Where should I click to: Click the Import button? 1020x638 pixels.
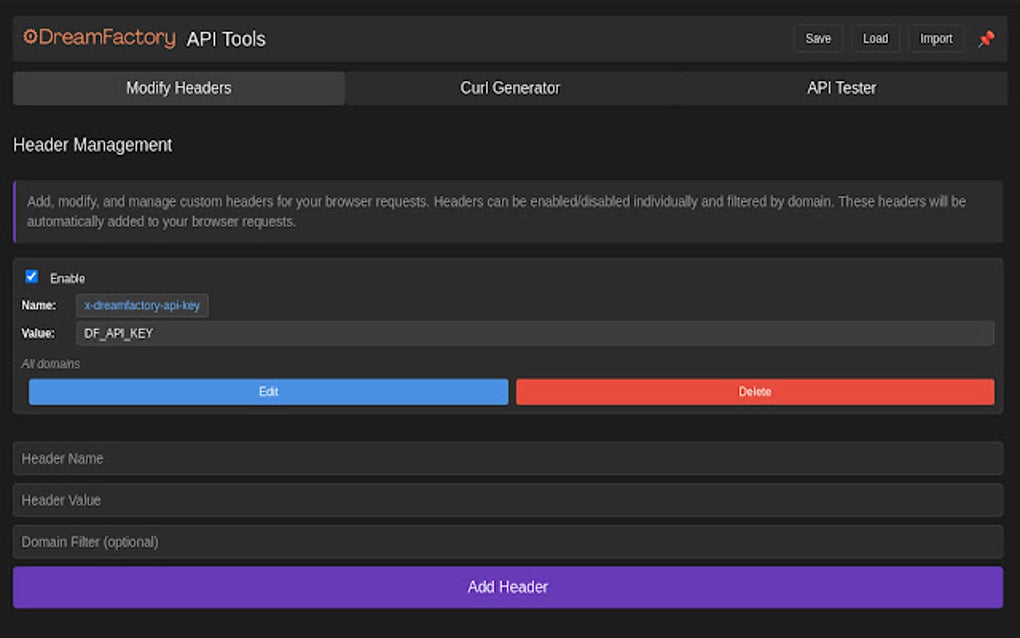coord(936,39)
